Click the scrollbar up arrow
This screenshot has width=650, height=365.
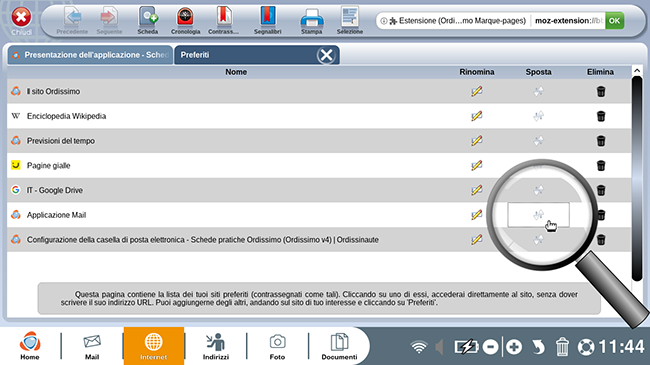pyautogui.click(x=637, y=71)
